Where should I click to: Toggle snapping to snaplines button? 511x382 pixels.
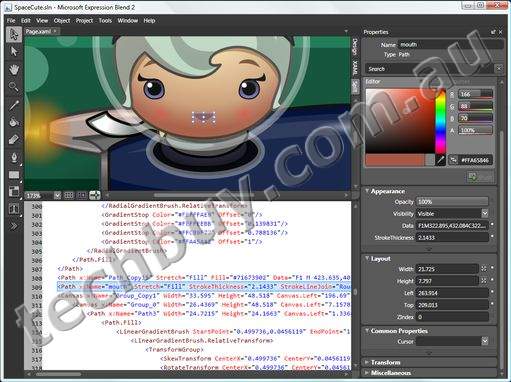pyautogui.click(x=95, y=195)
